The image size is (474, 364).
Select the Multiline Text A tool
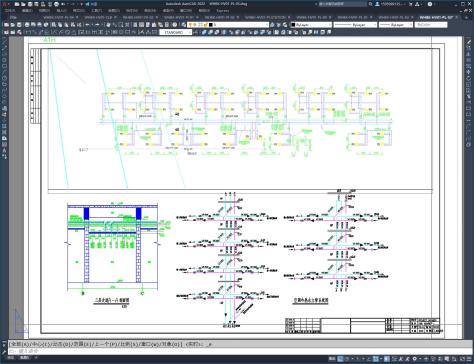tap(4, 150)
